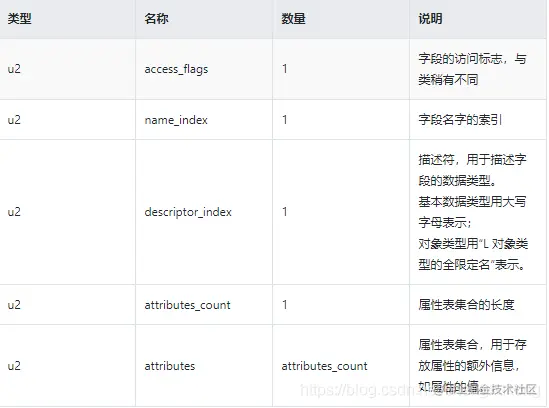Click the description 字段的访问标志

click(x=472, y=69)
